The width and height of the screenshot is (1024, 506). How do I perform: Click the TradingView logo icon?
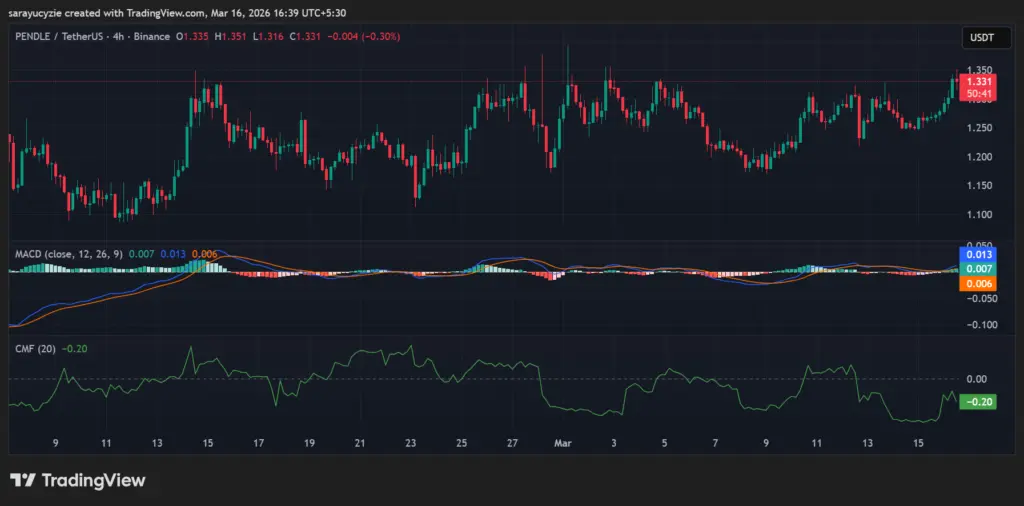[x=23, y=481]
